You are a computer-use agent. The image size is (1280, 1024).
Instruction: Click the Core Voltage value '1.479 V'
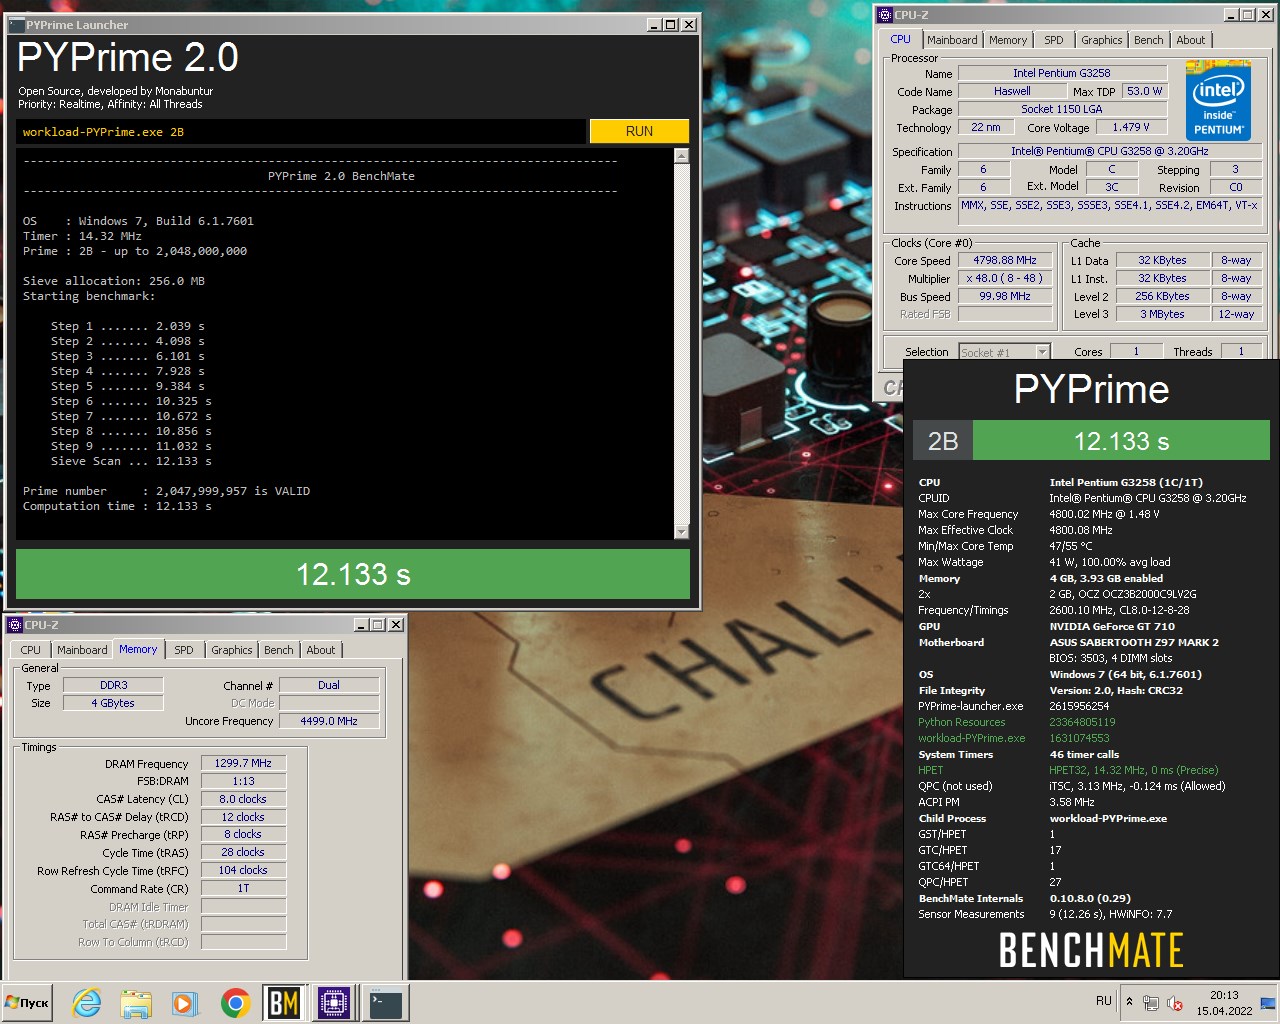click(x=1131, y=127)
